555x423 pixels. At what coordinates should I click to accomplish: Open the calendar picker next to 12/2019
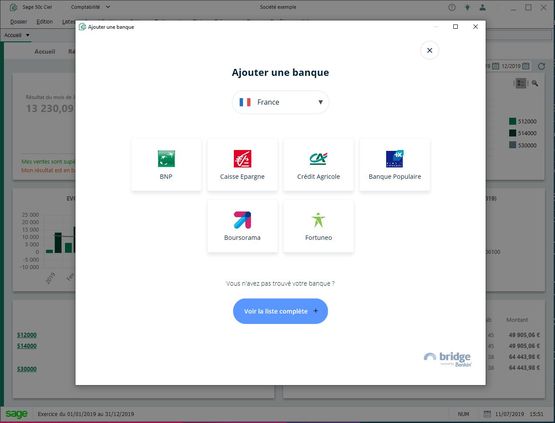[526, 66]
